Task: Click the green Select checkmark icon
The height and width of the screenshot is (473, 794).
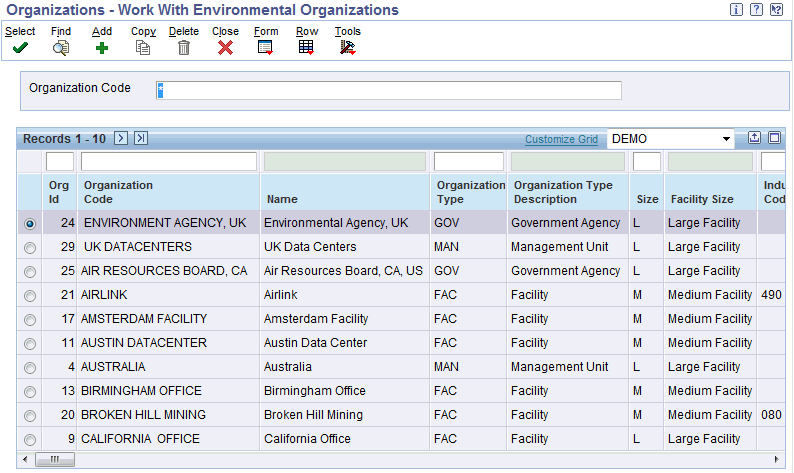Action: coord(20,48)
